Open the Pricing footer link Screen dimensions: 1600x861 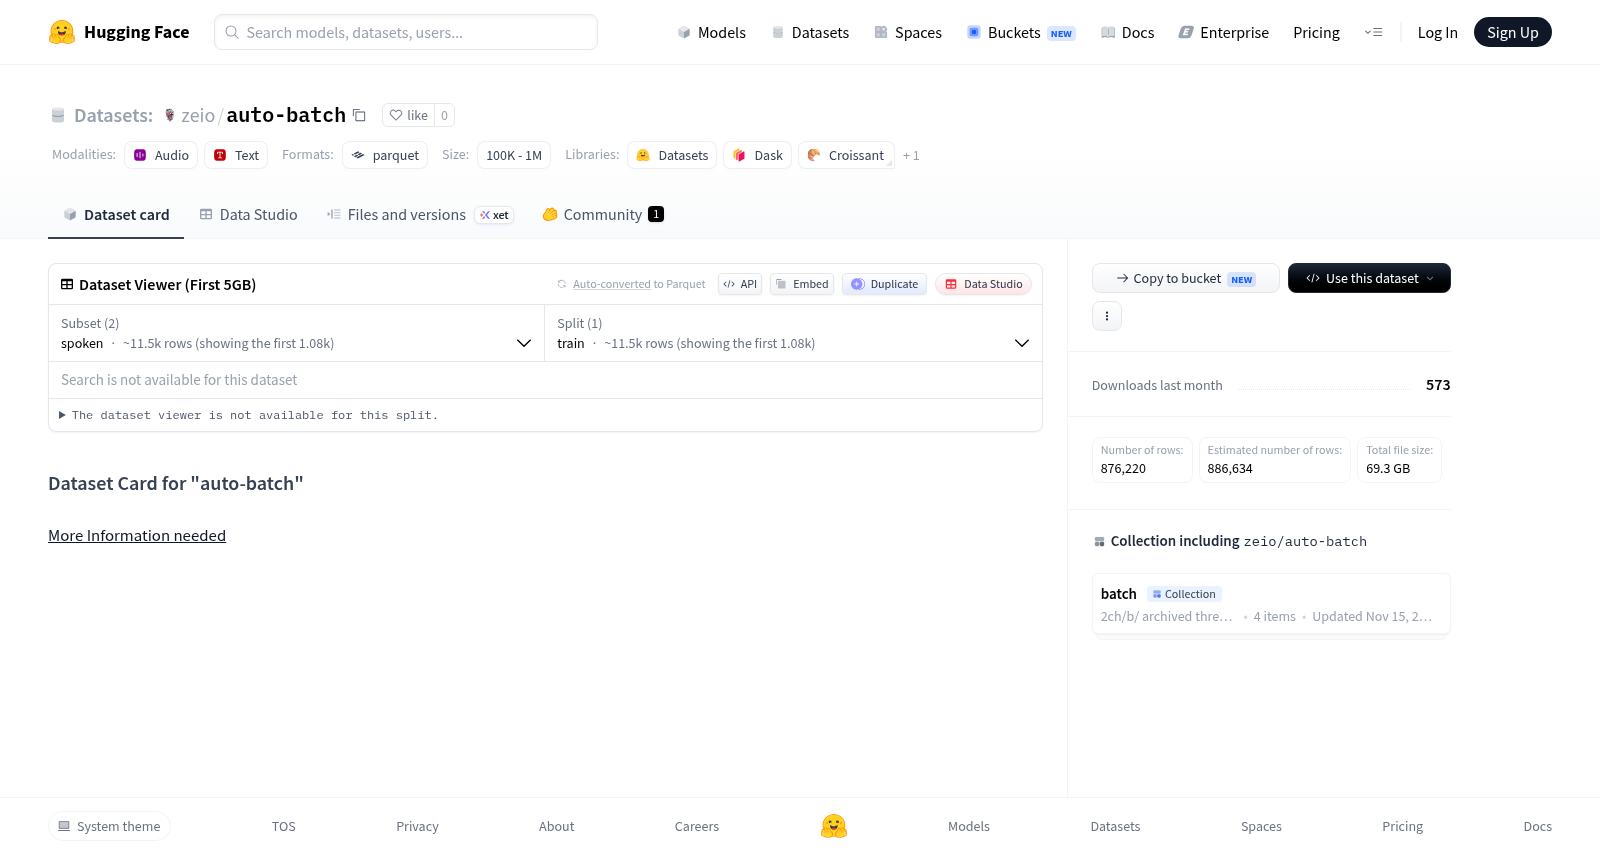(x=1402, y=826)
